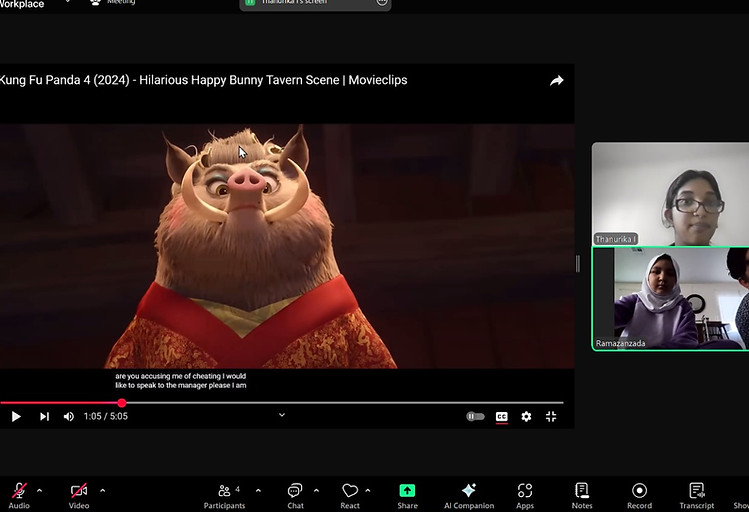Open meeting Notes
This screenshot has width=749, height=512.
(582, 495)
